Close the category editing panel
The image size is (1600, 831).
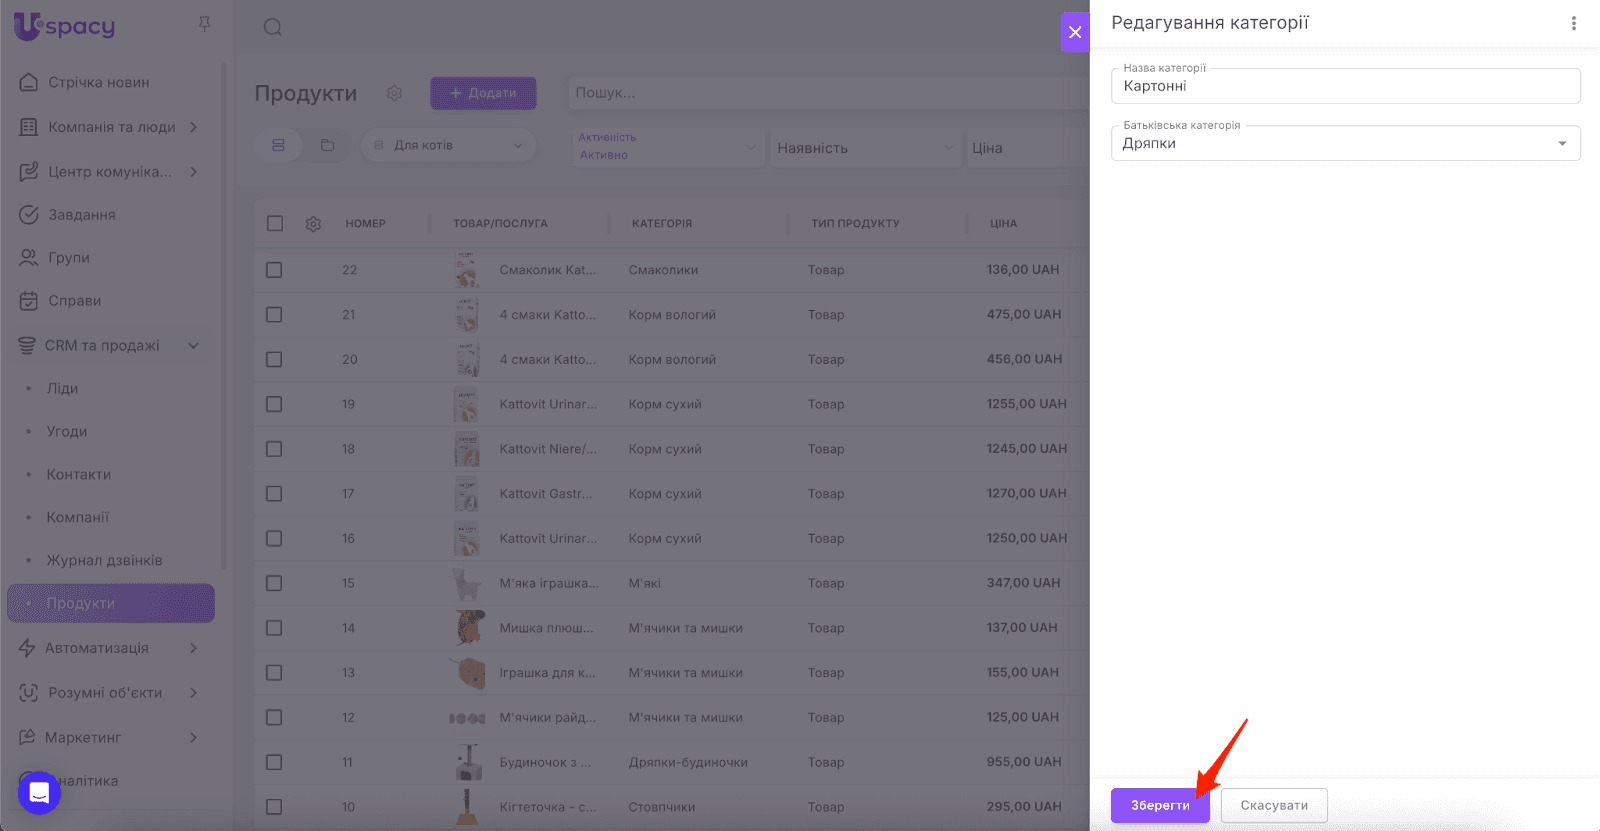pos(1075,32)
